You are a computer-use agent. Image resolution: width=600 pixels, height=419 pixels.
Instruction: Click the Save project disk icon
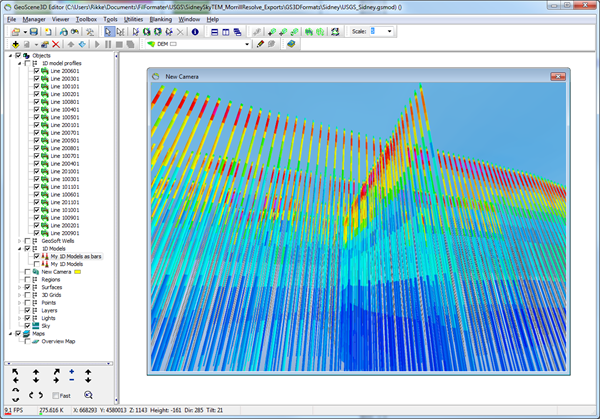point(34,32)
